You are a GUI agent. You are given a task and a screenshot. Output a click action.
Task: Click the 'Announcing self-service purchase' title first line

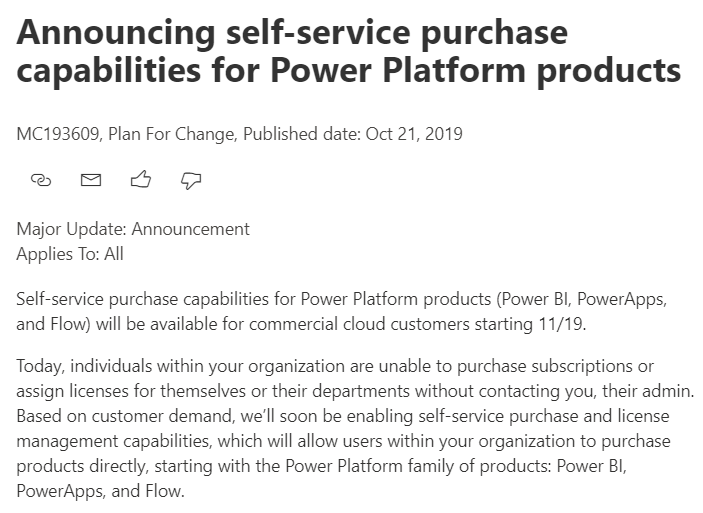(x=292, y=33)
